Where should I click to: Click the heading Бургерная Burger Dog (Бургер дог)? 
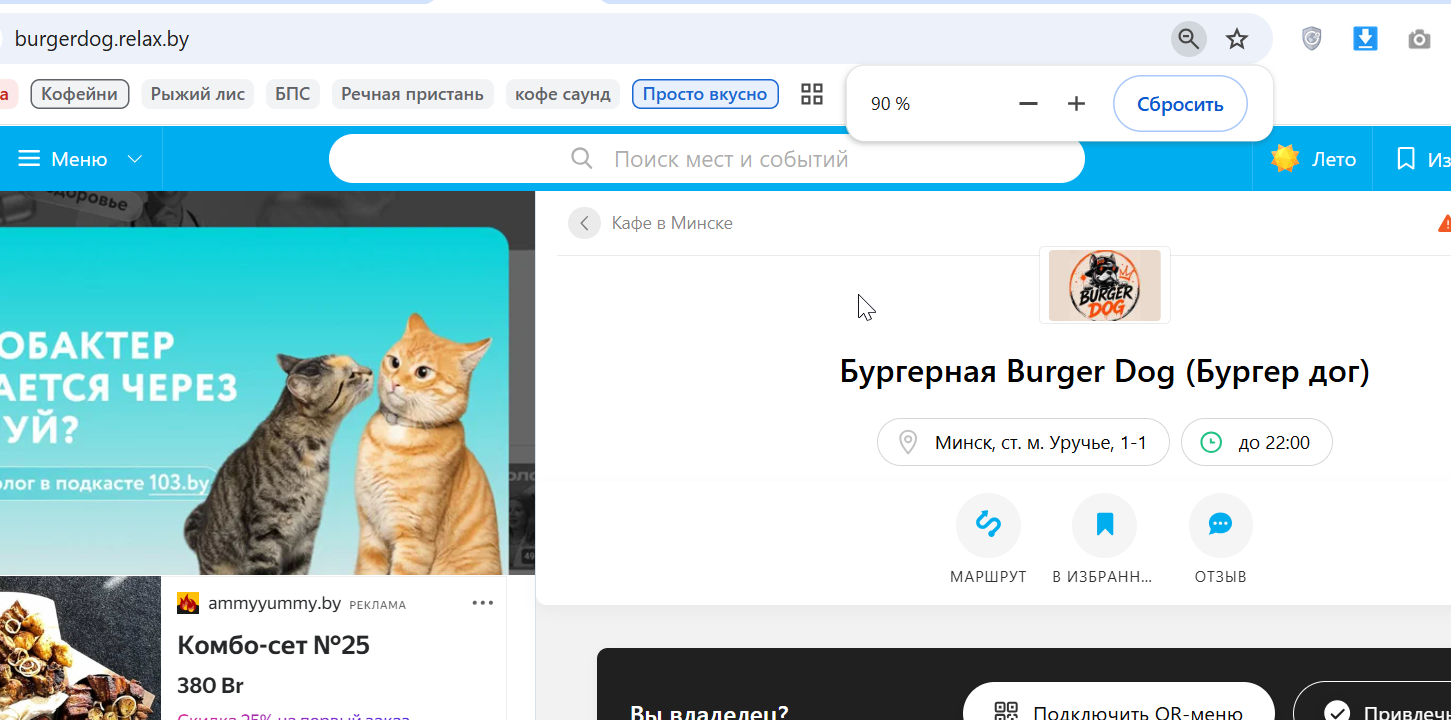1105,372
